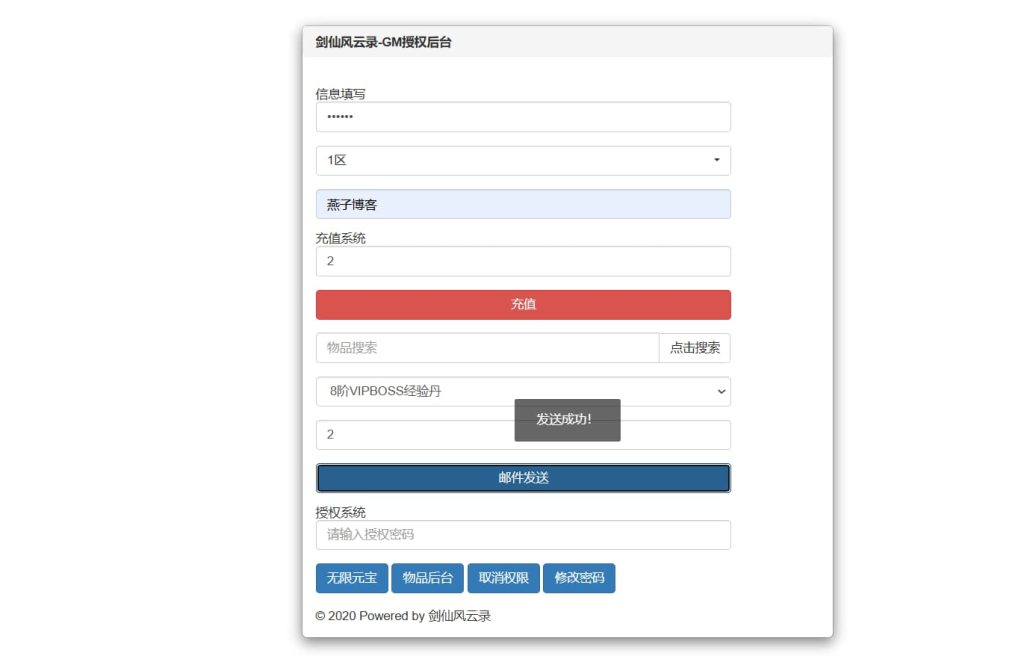Click the 点击搜索 search button
Screen dimensions: 1024x656
tap(695, 347)
